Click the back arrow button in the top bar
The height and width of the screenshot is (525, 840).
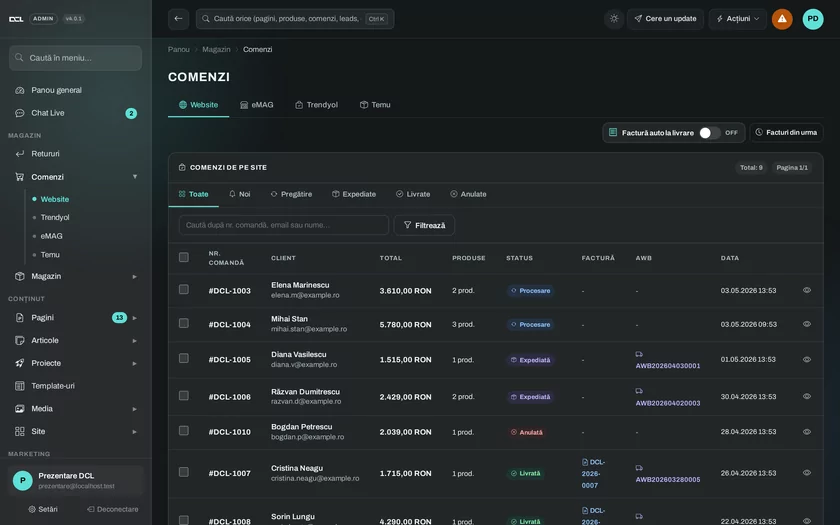tap(178, 19)
